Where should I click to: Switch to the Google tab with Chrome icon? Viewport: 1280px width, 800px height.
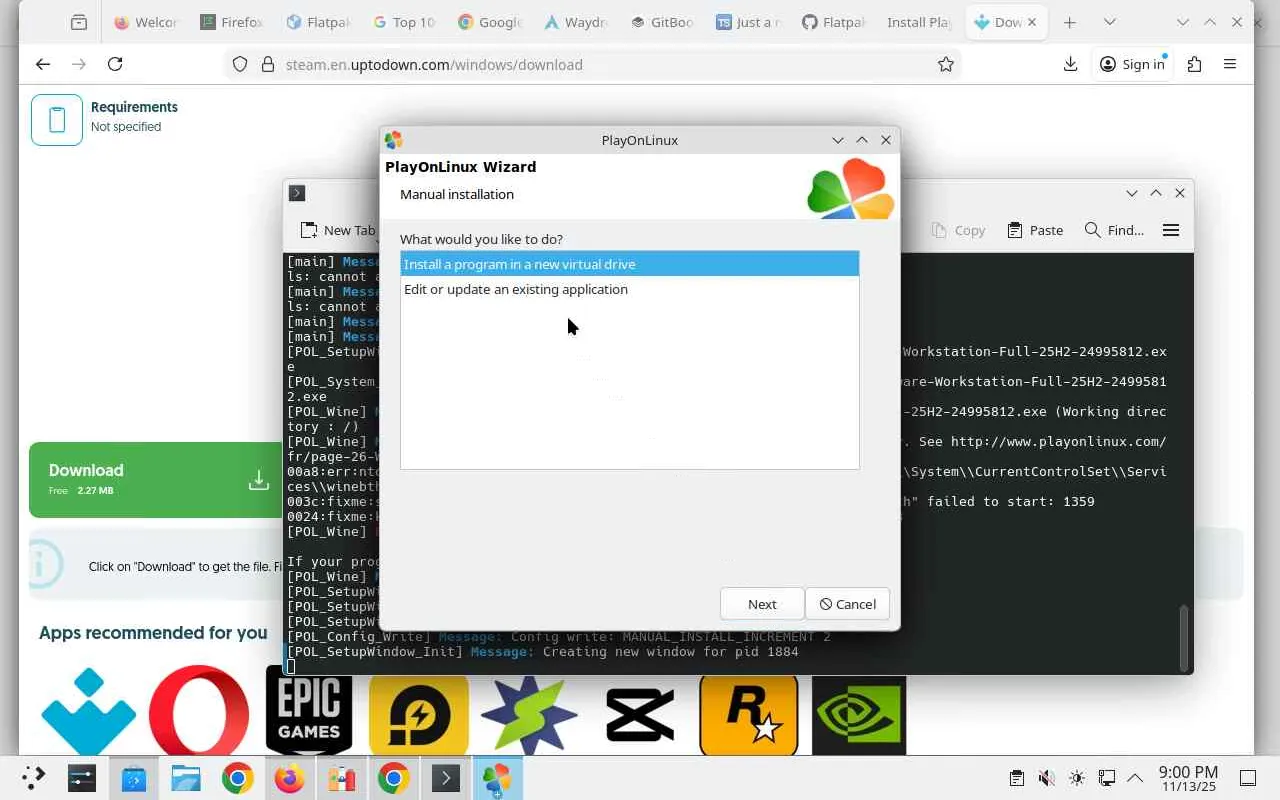tap(489, 22)
